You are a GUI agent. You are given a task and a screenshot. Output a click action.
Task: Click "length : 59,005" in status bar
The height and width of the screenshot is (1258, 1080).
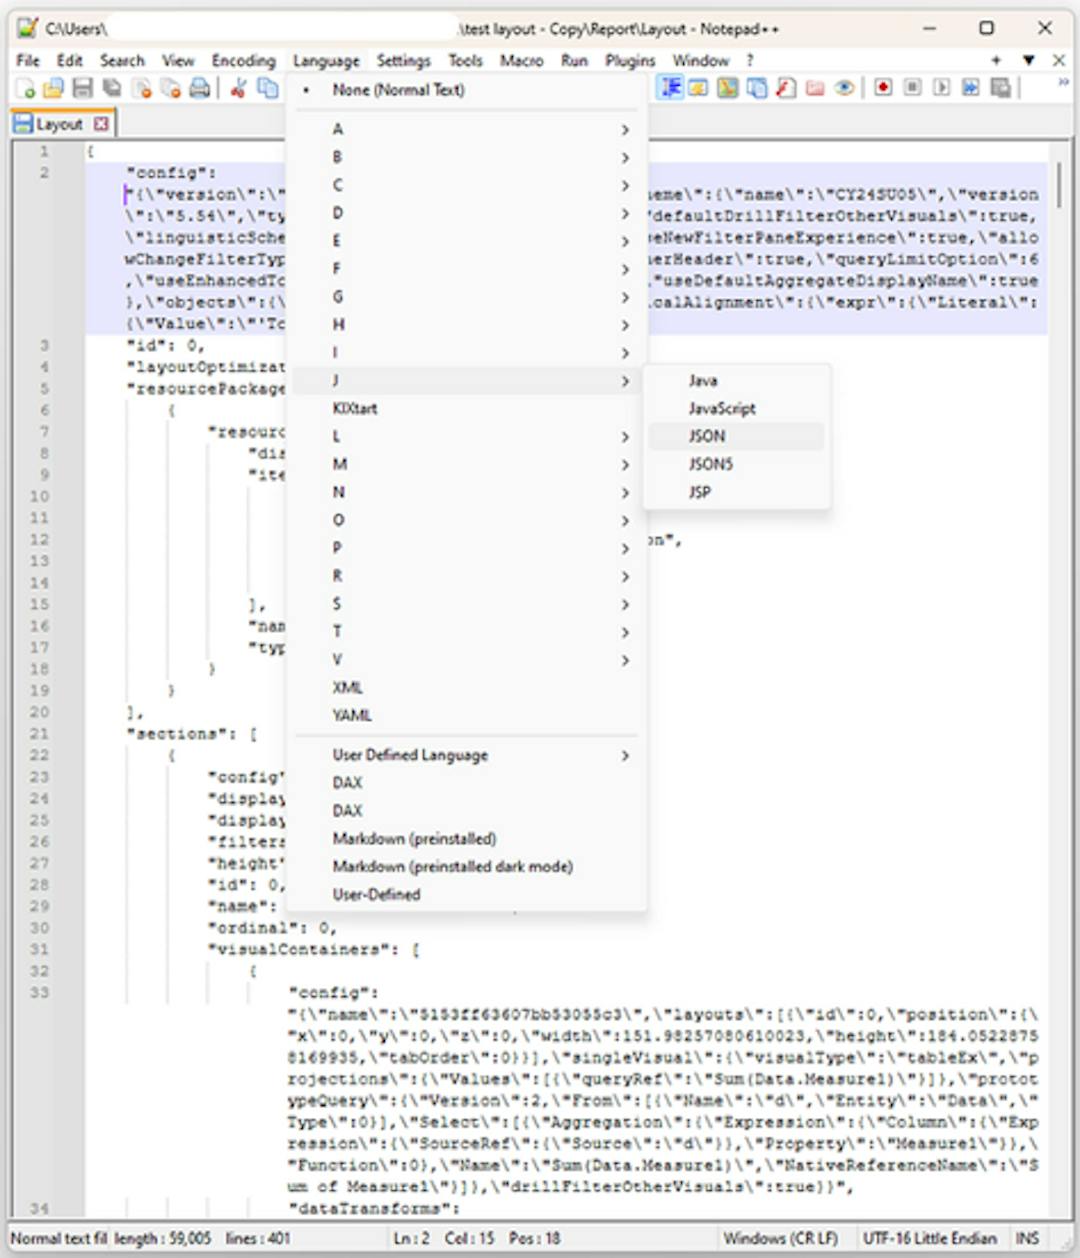(162, 1238)
